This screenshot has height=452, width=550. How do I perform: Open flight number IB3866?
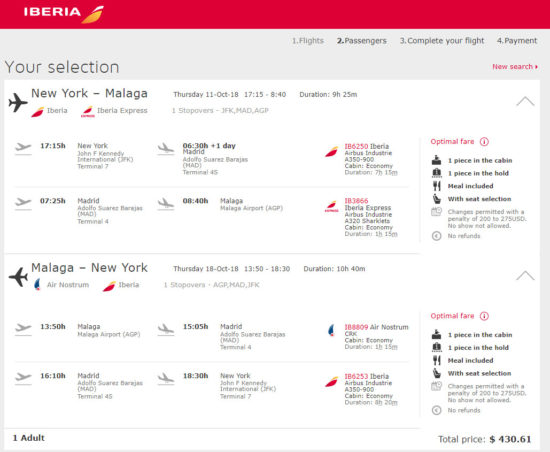(x=356, y=201)
